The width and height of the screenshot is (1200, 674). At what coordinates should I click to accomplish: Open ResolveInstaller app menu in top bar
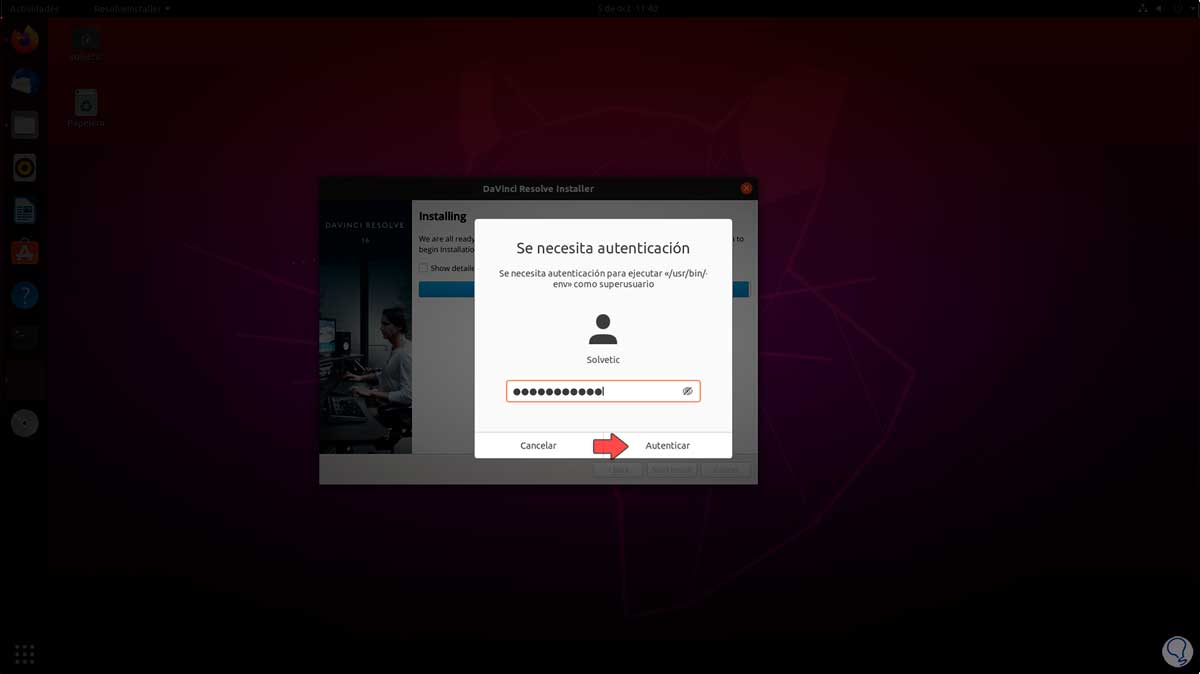130,8
